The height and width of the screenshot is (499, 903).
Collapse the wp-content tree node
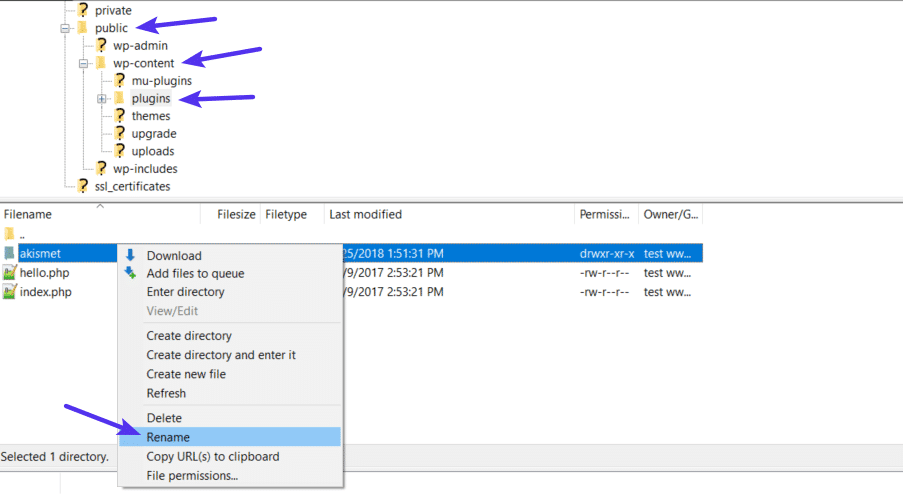pos(84,63)
